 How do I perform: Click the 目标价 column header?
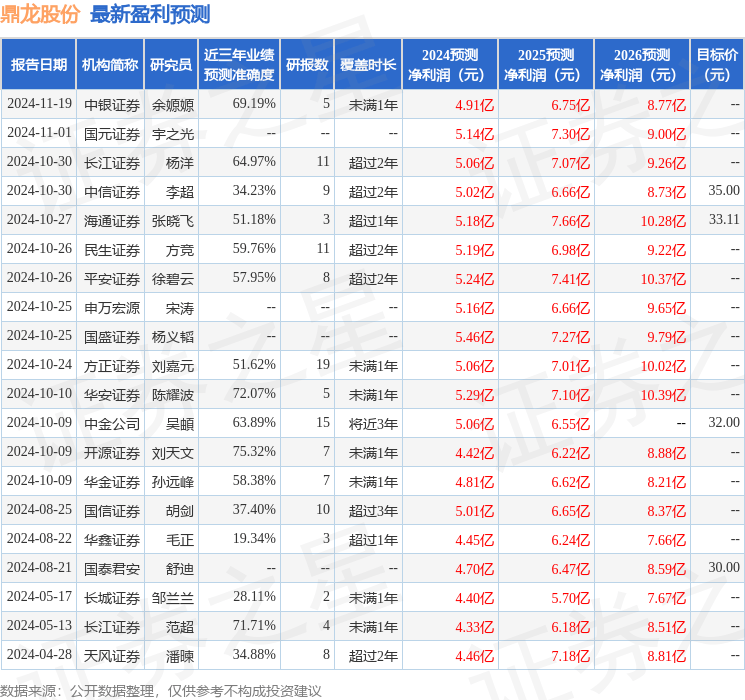[x=717, y=65]
